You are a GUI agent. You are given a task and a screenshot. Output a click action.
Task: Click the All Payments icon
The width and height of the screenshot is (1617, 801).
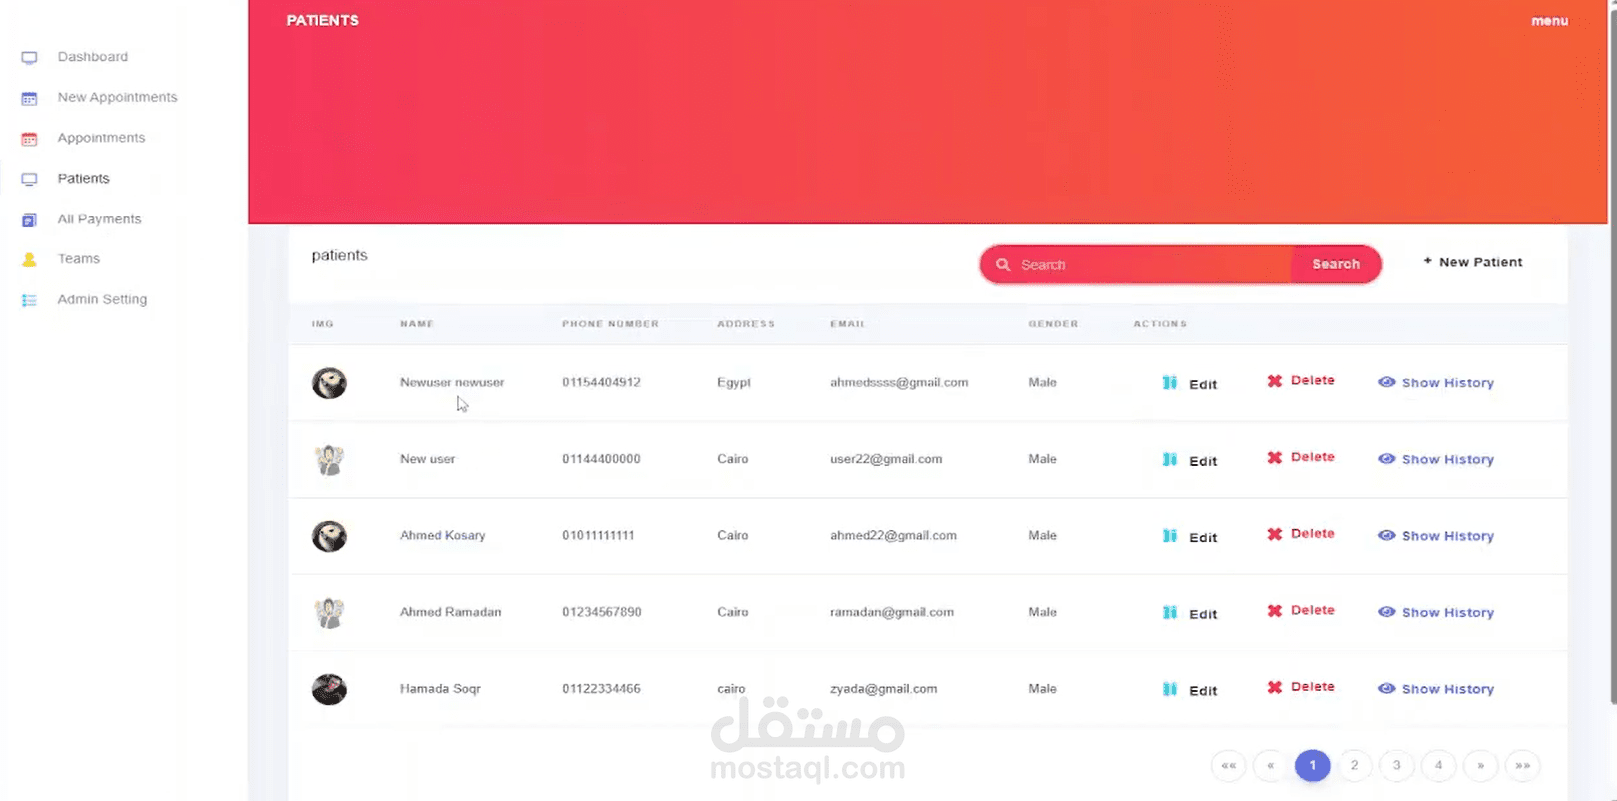29,220
